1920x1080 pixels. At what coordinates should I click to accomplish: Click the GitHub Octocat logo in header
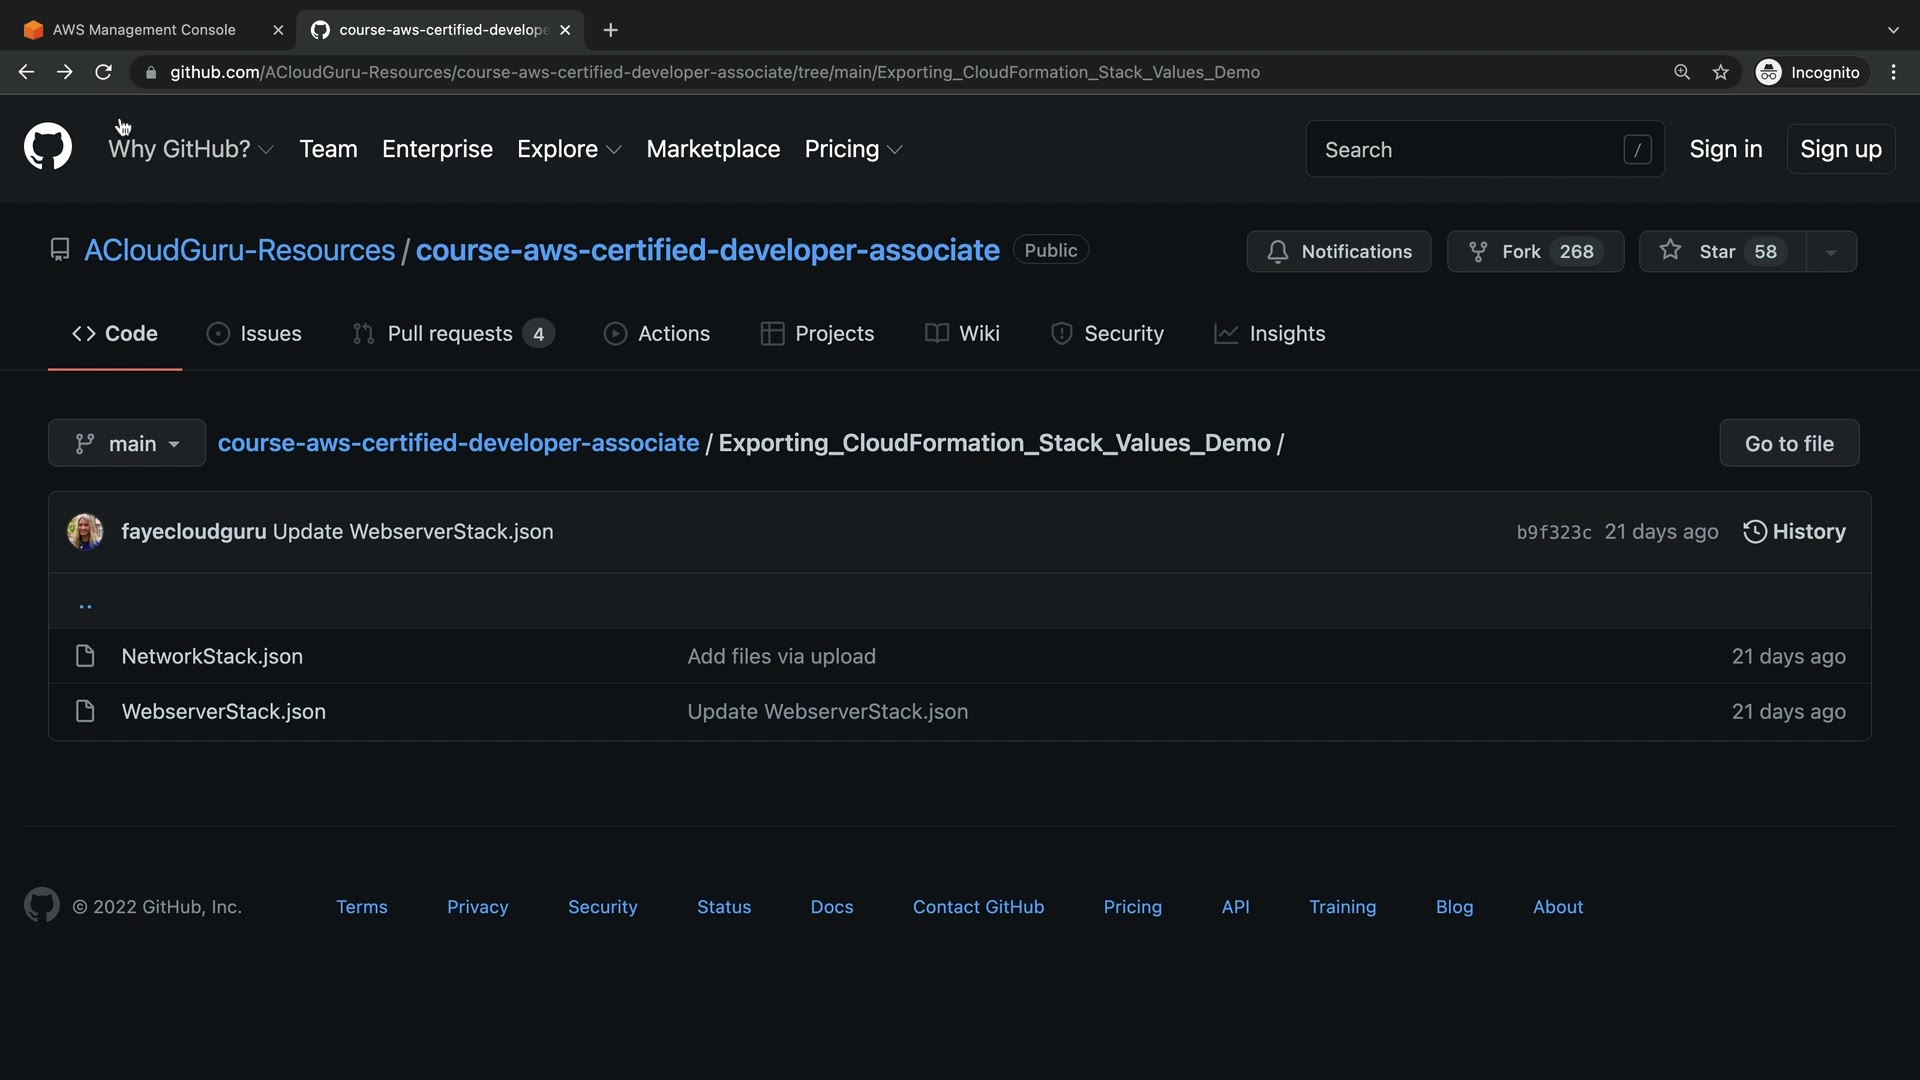point(47,148)
